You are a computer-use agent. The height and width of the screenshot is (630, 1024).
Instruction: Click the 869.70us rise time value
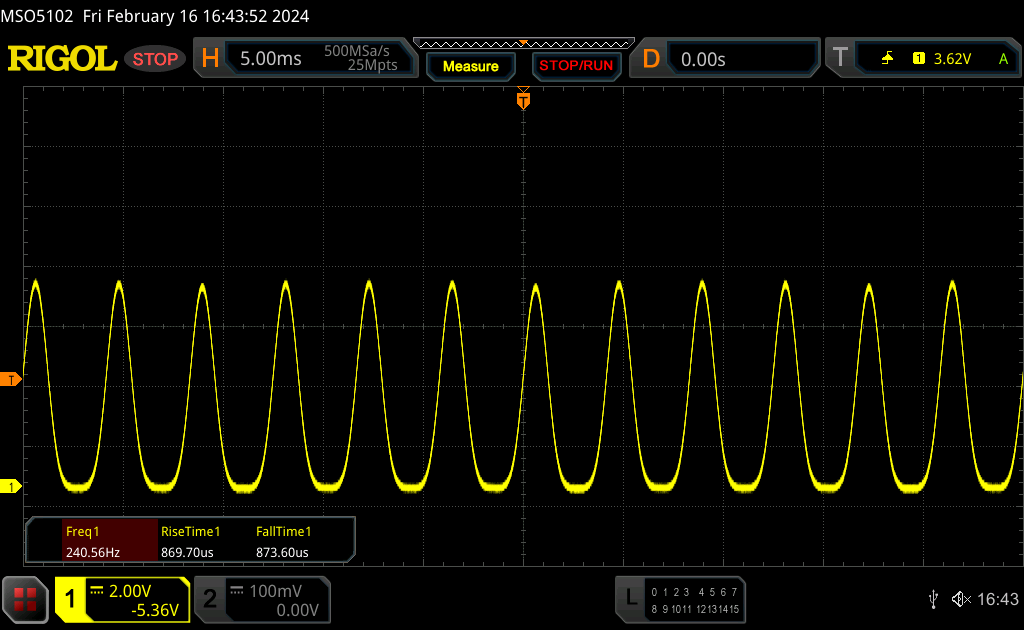(x=187, y=552)
